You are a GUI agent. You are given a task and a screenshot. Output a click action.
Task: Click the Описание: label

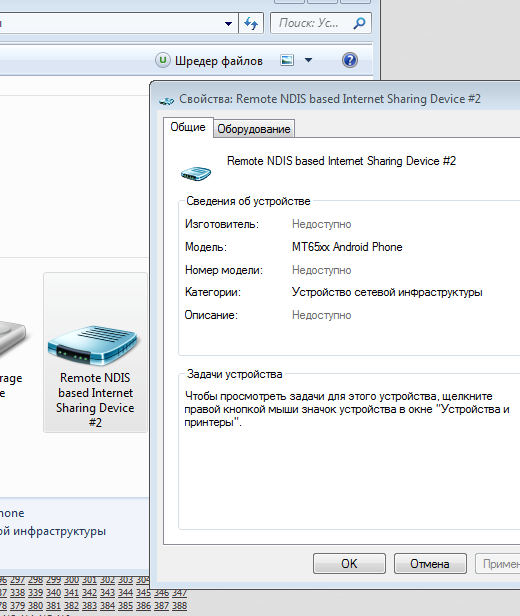tap(211, 315)
